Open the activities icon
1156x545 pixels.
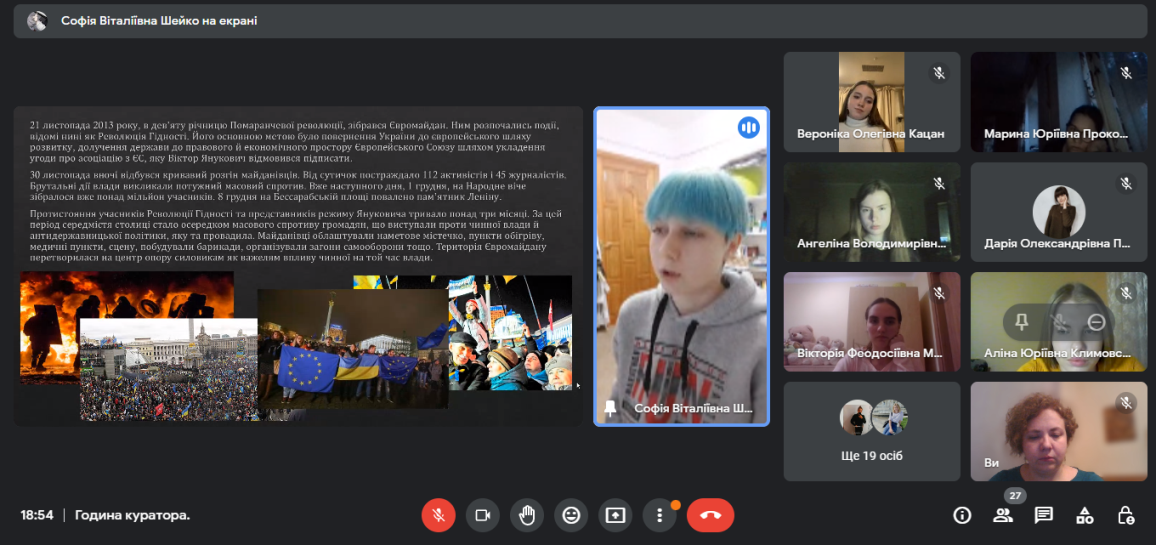[x=1084, y=515]
